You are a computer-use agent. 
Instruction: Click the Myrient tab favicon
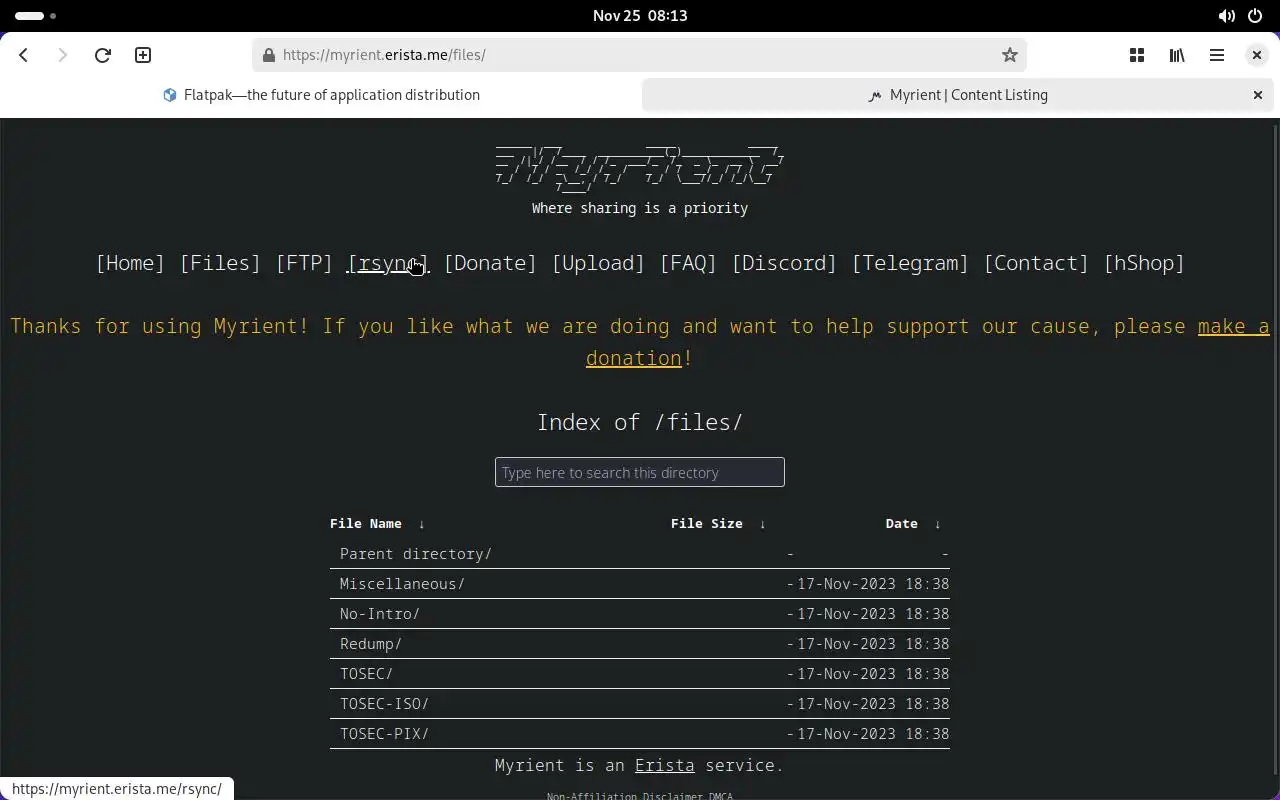875,96
